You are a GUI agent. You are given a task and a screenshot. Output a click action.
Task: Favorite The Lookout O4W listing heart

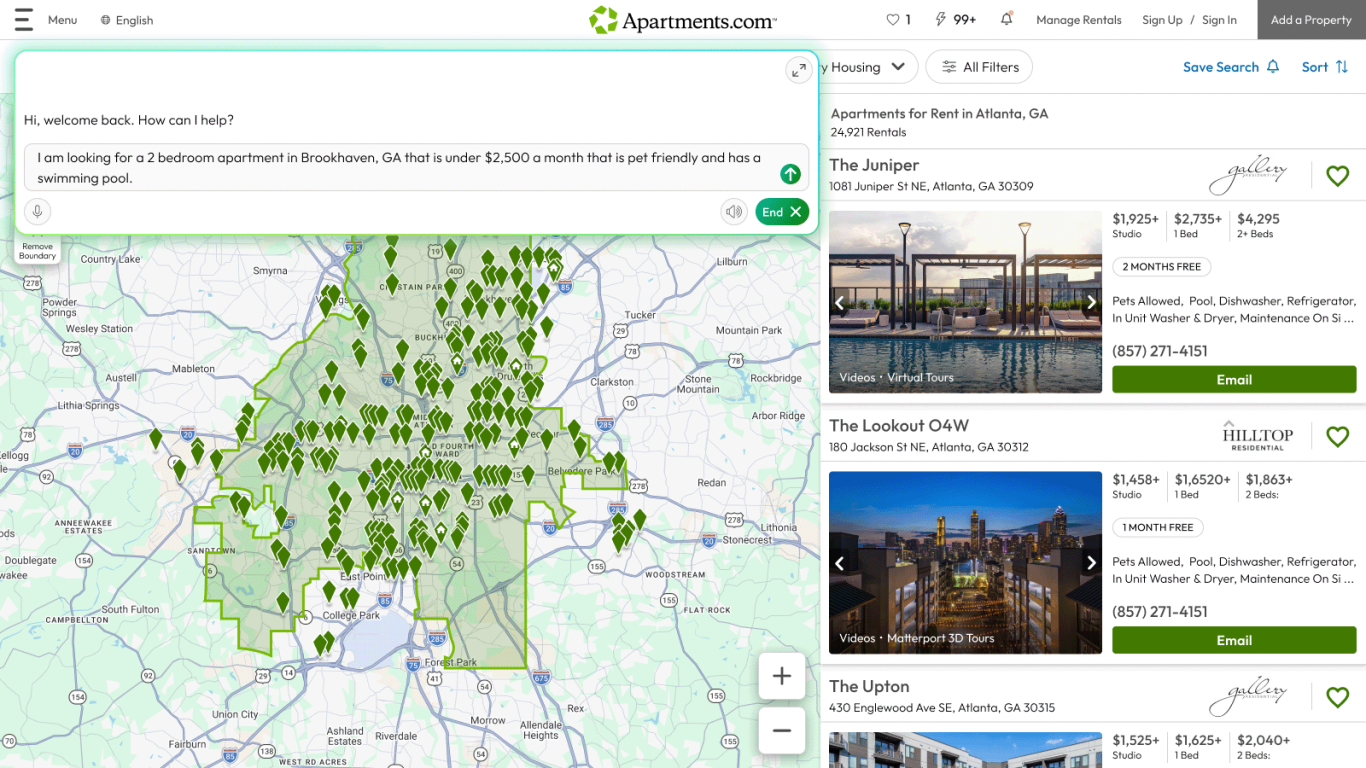point(1337,437)
